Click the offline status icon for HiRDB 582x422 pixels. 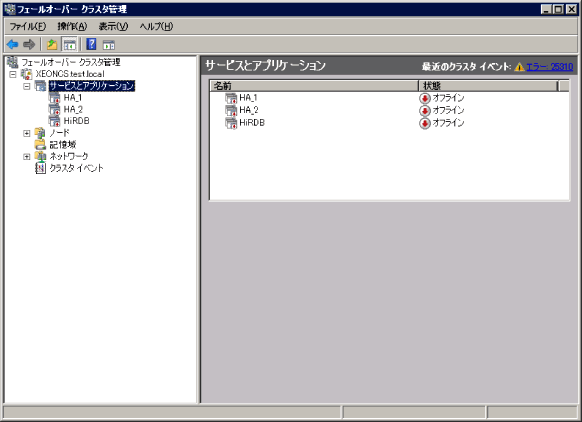[x=425, y=123]
